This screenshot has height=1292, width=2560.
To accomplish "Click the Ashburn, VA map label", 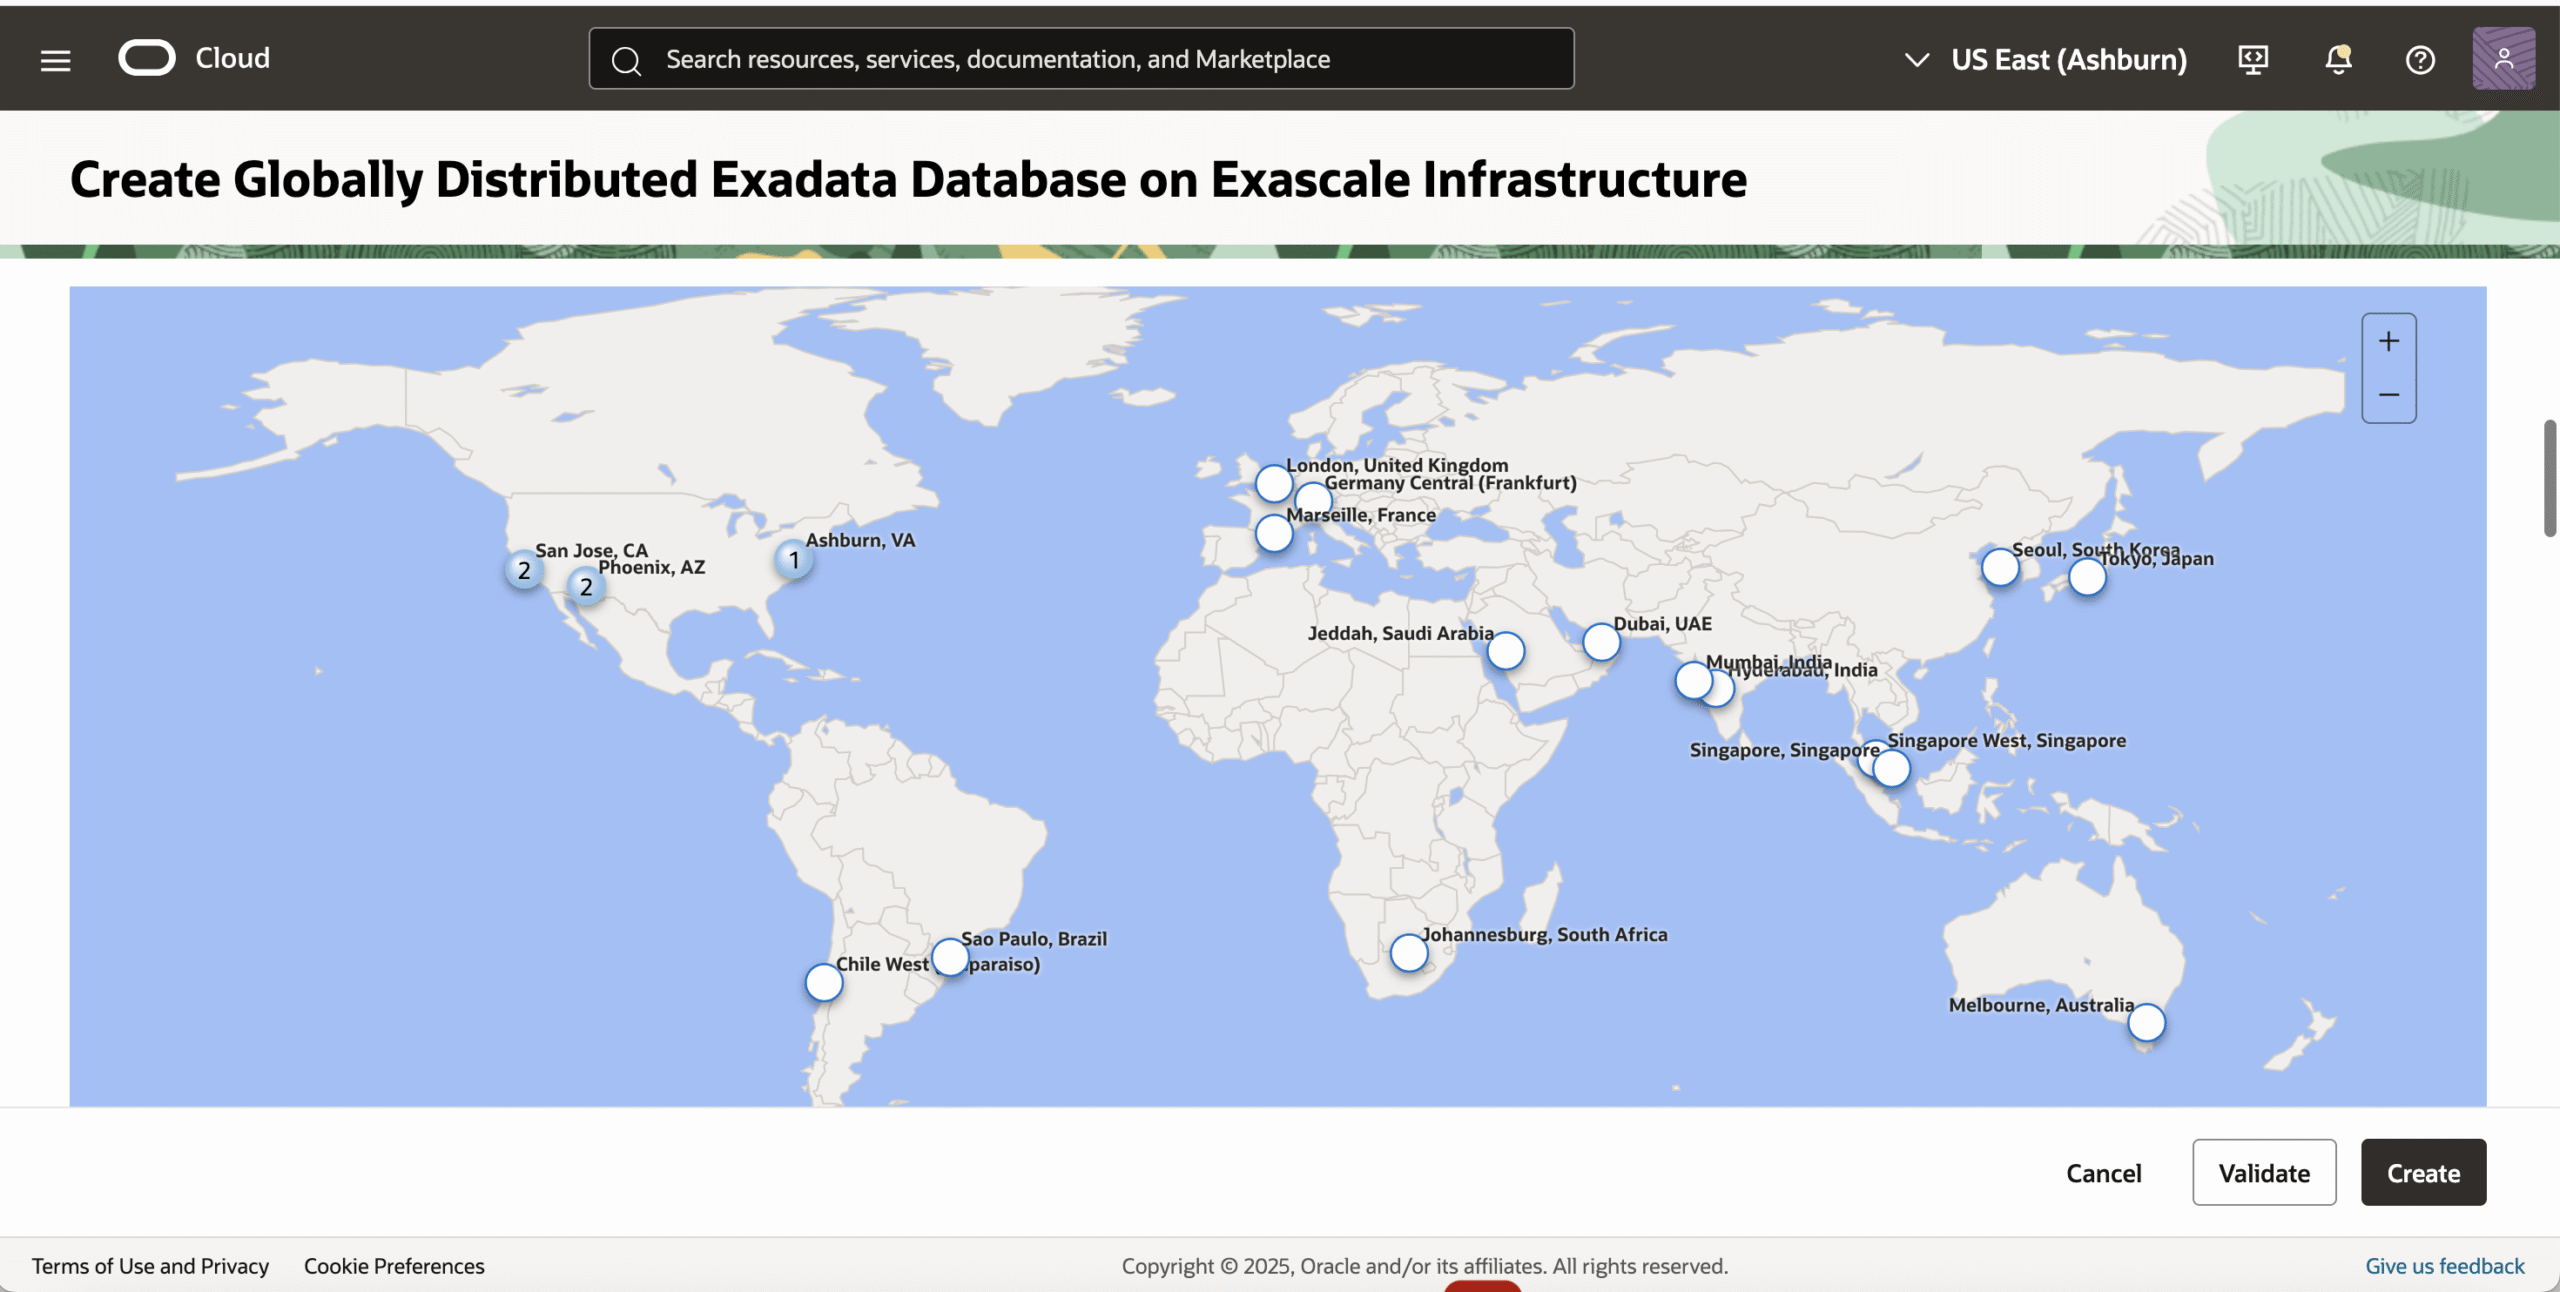I will pos(860,540).
